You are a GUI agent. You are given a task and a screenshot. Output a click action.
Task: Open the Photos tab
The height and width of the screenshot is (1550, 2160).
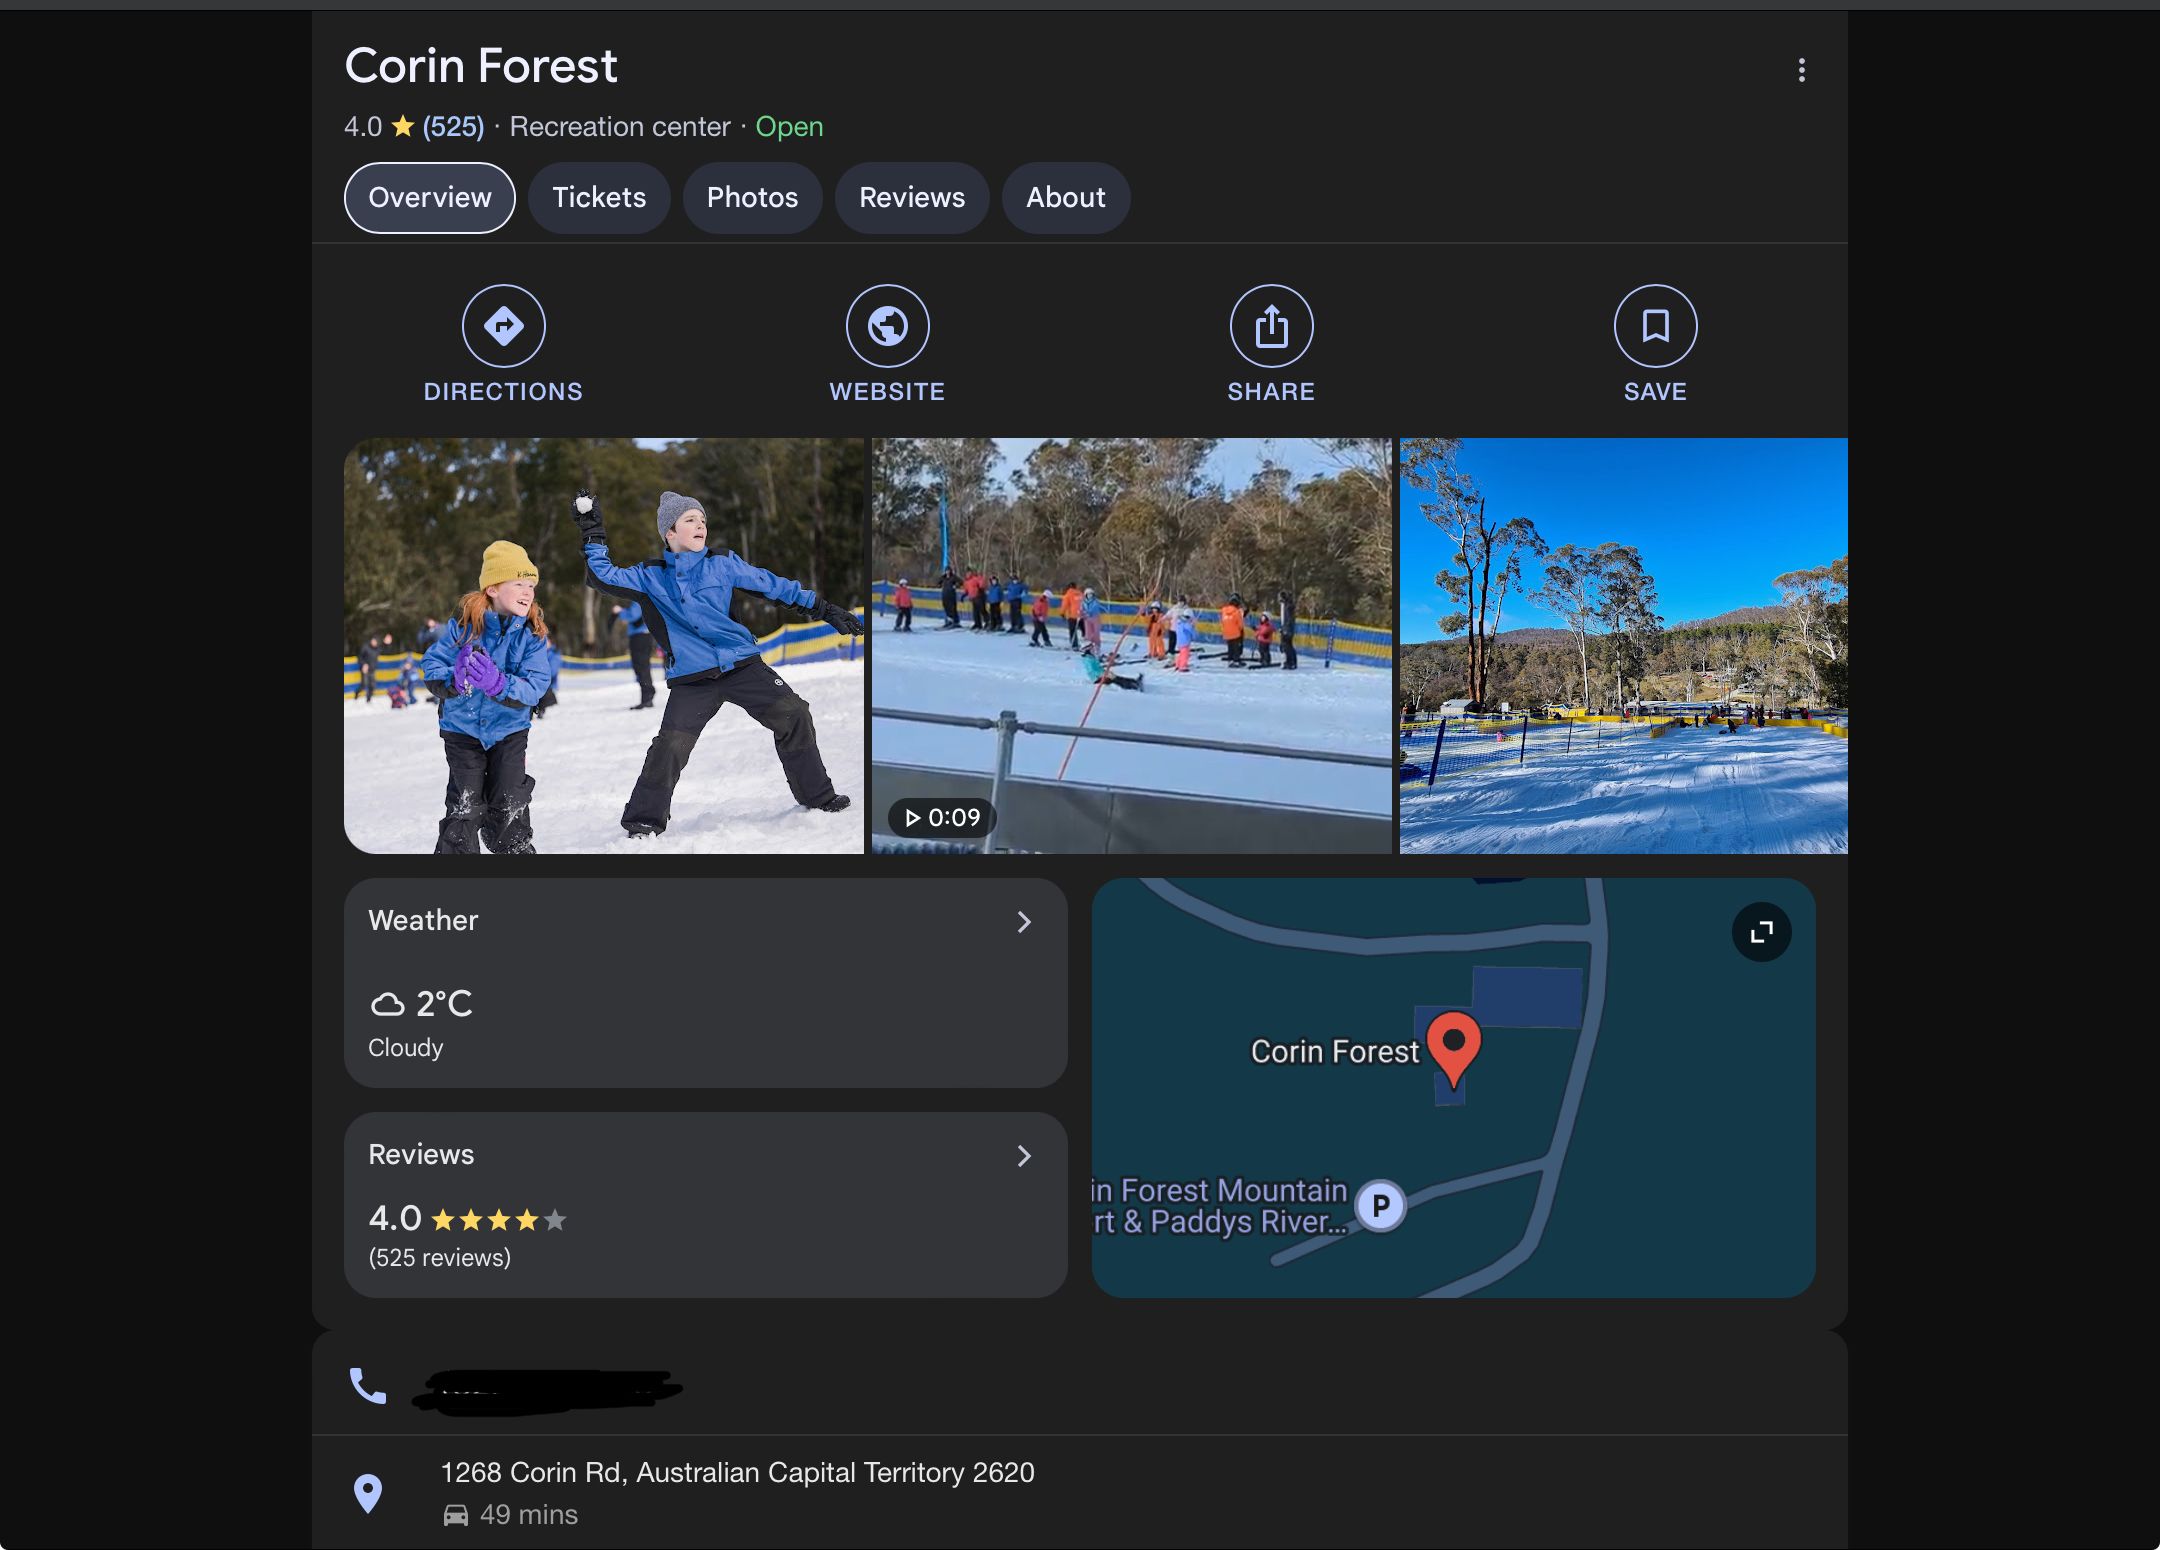(752, 198)
